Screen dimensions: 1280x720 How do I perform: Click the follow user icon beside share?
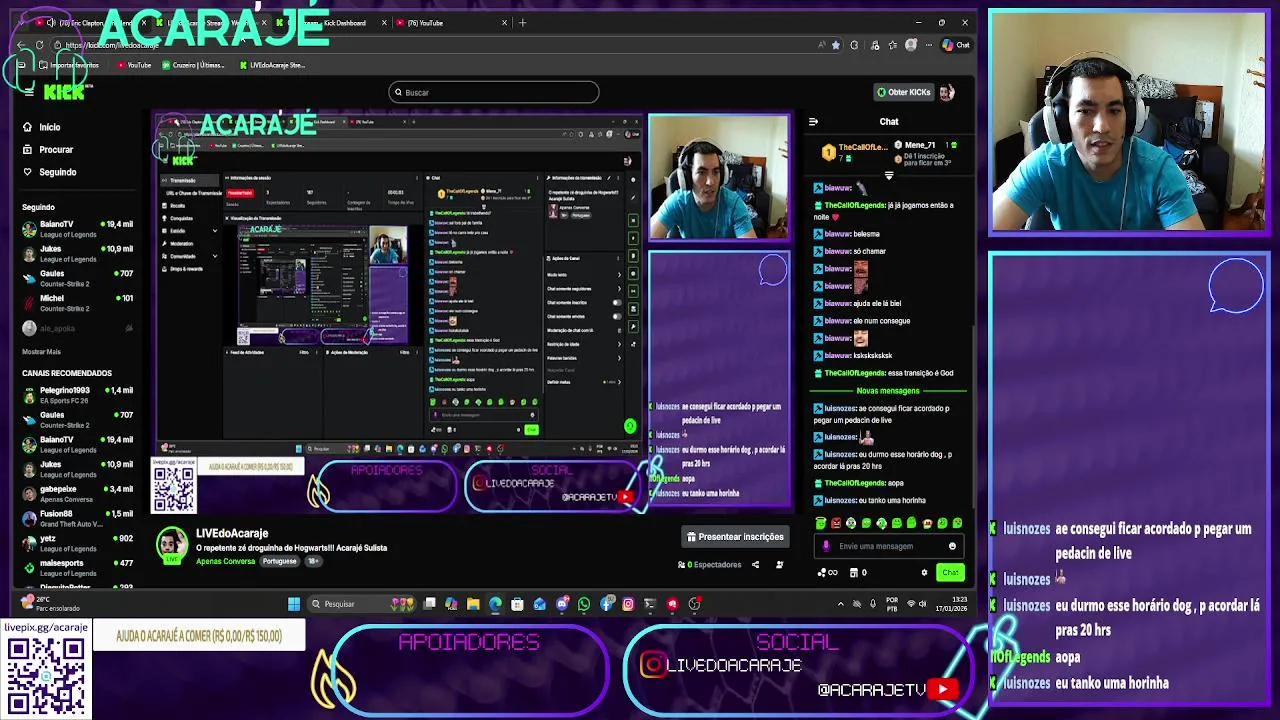pos(780,565)
